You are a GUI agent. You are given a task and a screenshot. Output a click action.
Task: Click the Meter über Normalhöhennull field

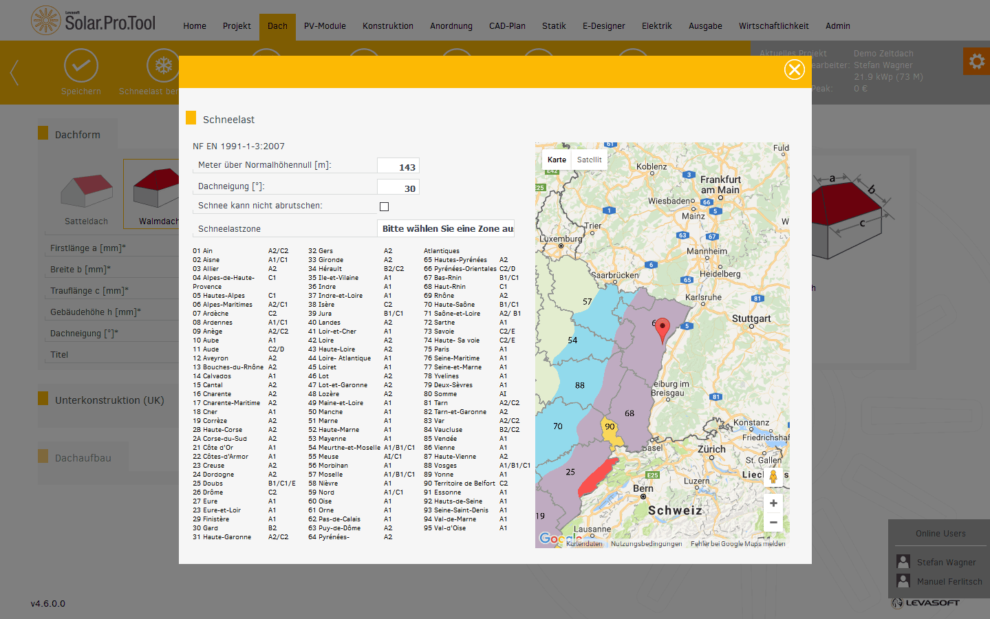point(398,167)
